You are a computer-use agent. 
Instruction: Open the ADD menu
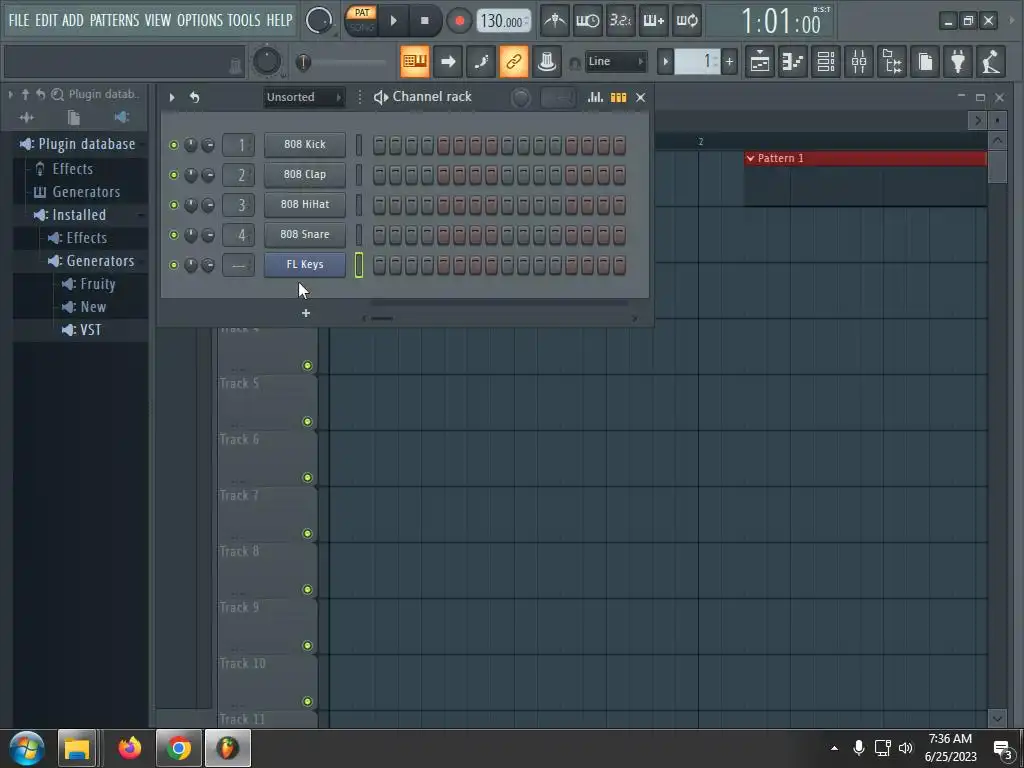tap(72, 20)
